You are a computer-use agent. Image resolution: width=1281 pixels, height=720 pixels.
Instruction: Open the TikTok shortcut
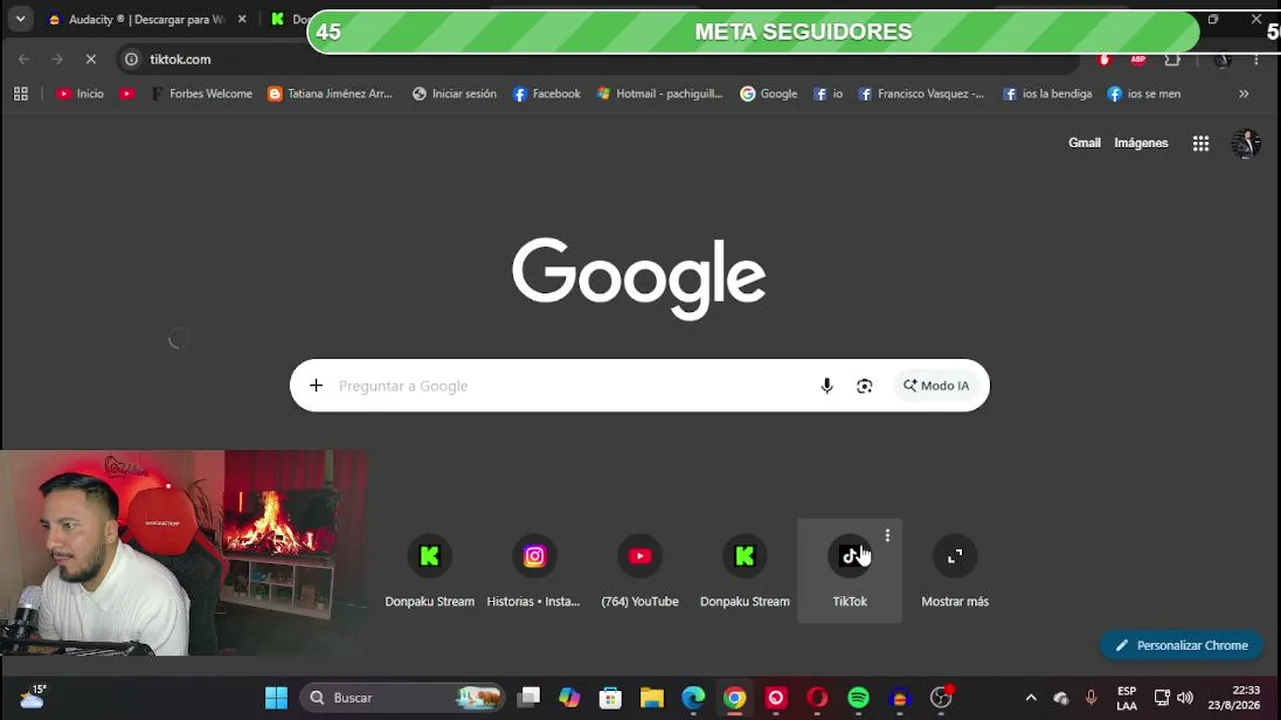tap(850, 571)
